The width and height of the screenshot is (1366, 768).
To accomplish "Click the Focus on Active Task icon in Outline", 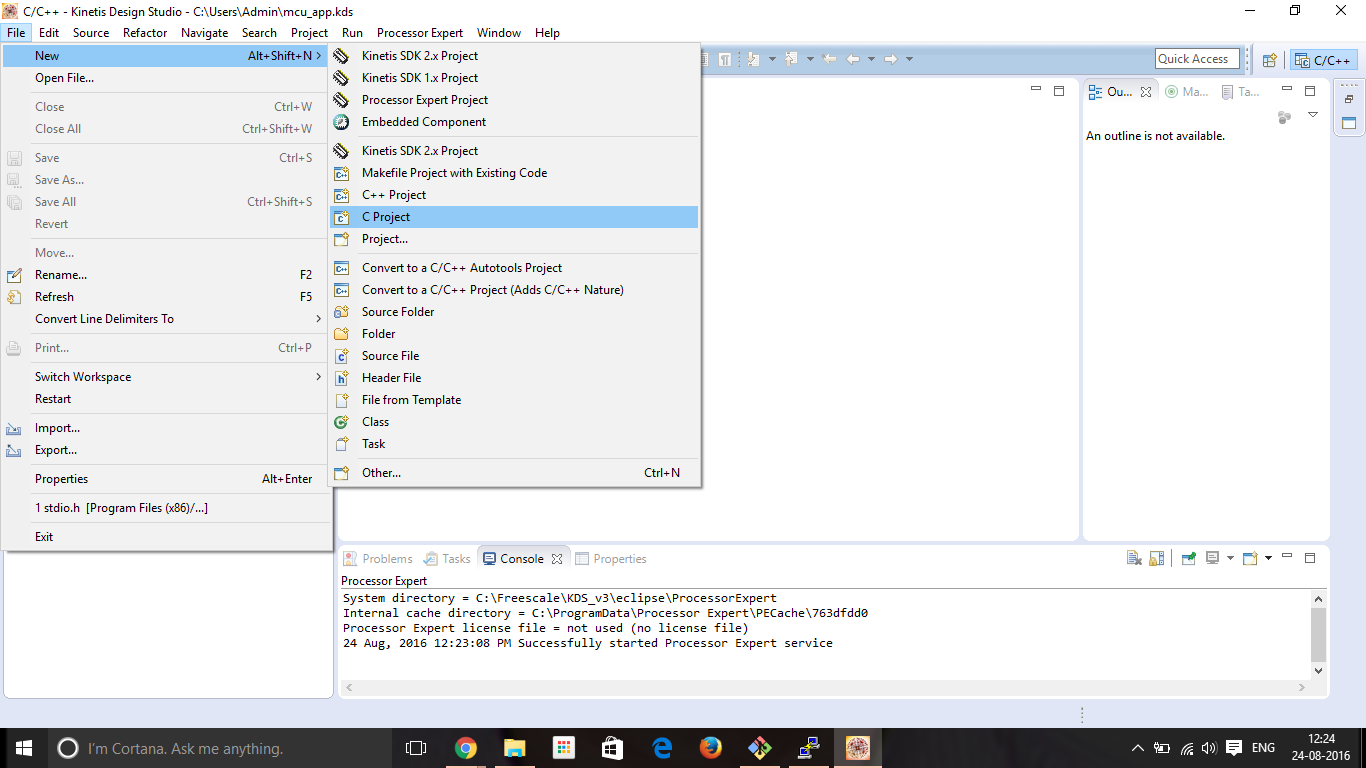I will click(x=1285, y=117).
